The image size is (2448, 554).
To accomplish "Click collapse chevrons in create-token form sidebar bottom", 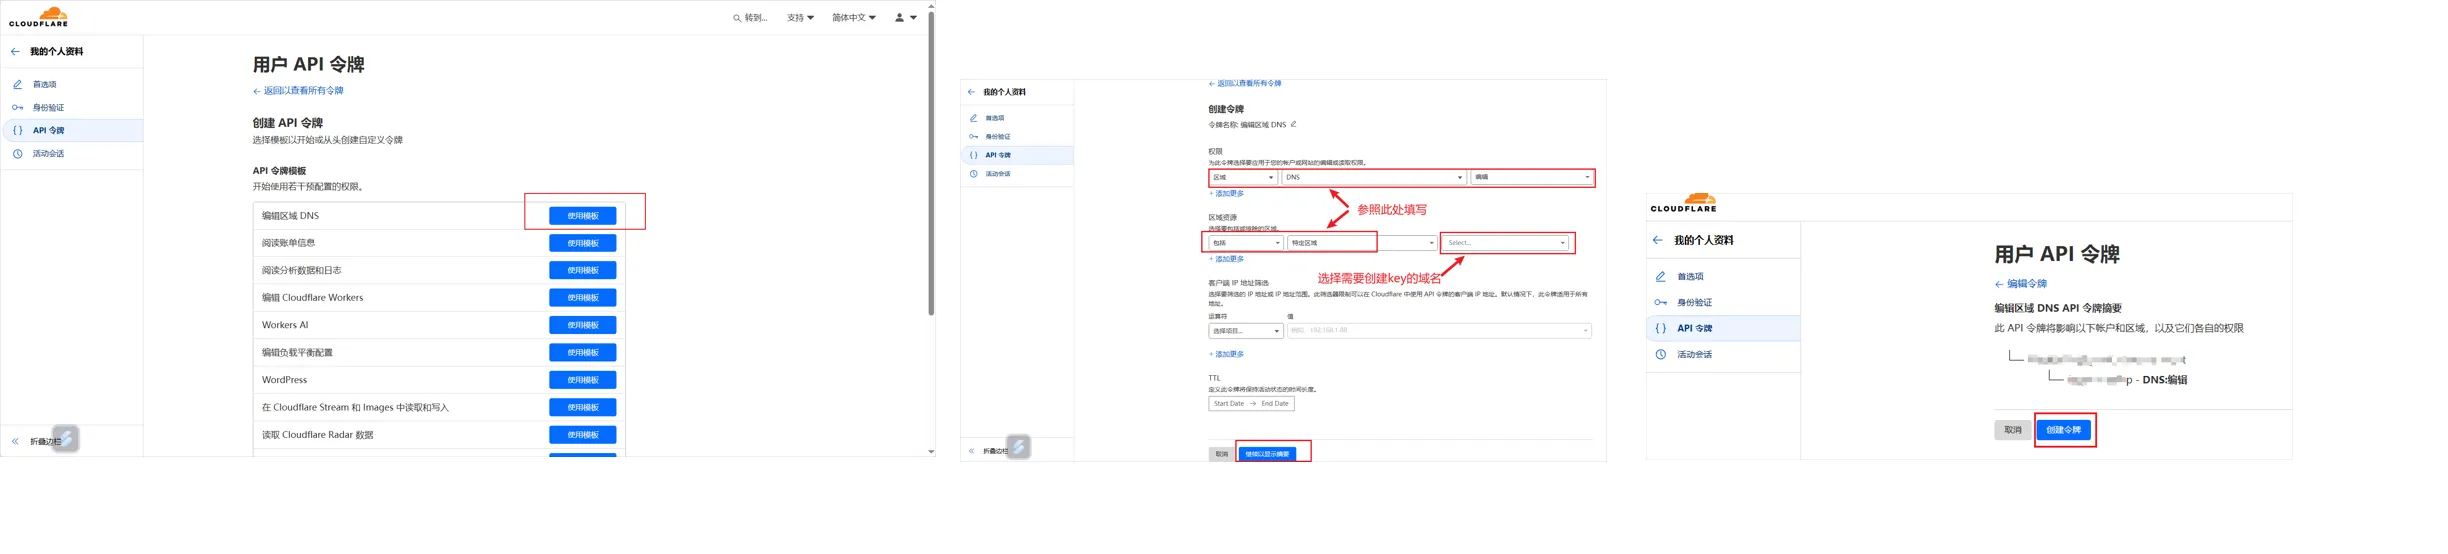I will (x=971, y=451).
